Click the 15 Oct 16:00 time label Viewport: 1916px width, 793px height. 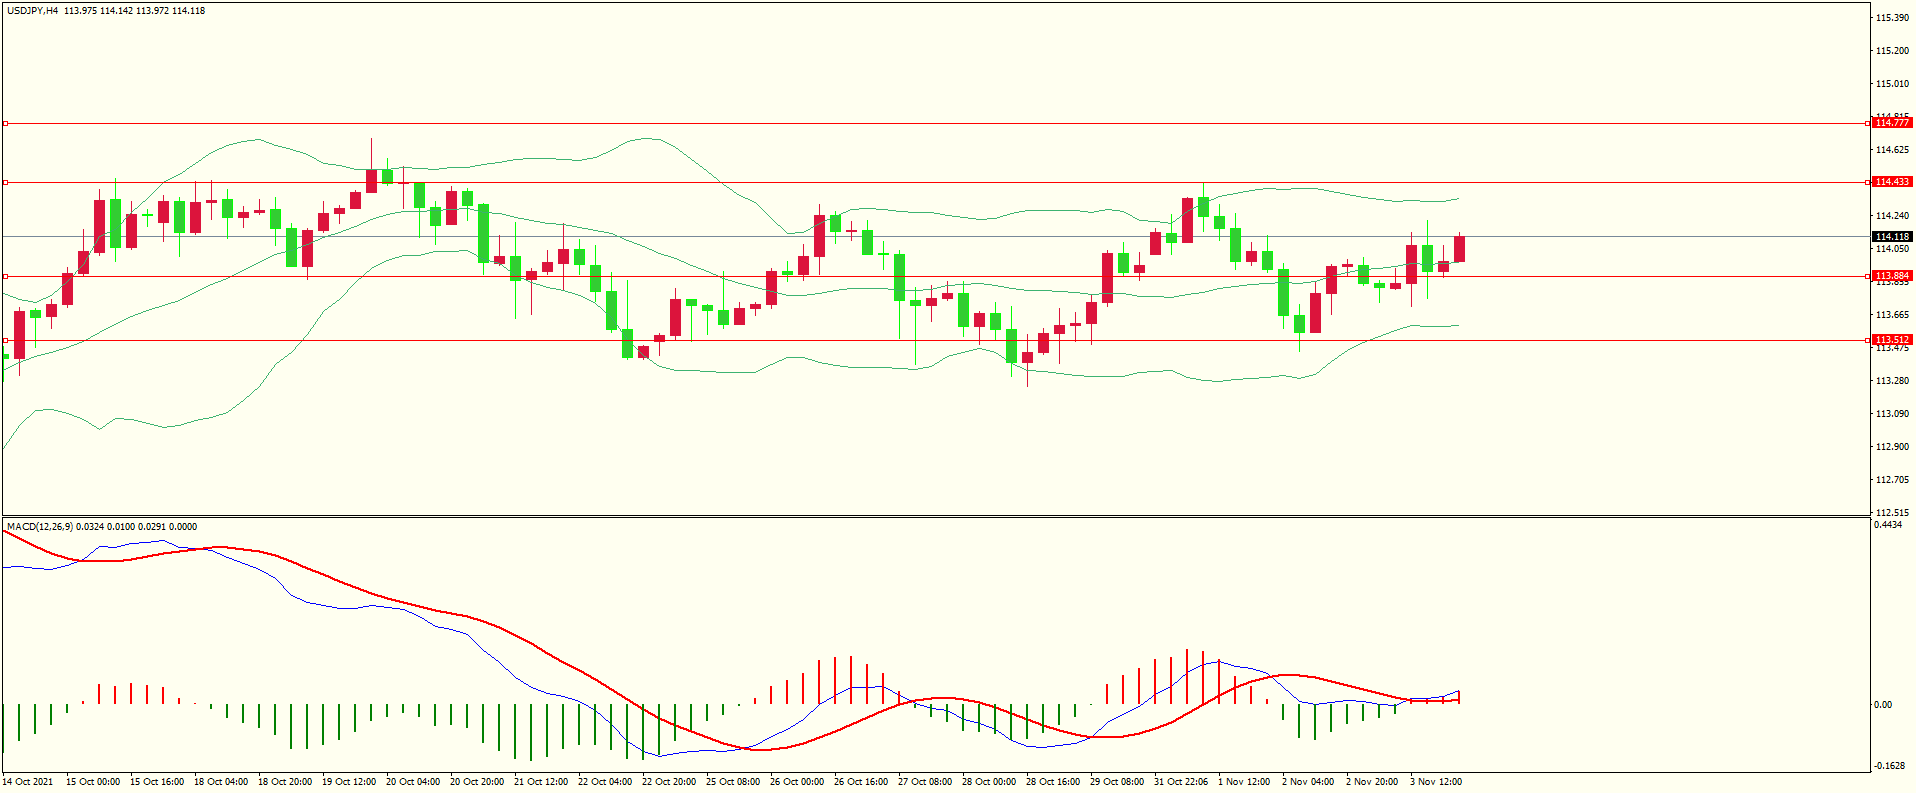(157, 782)
